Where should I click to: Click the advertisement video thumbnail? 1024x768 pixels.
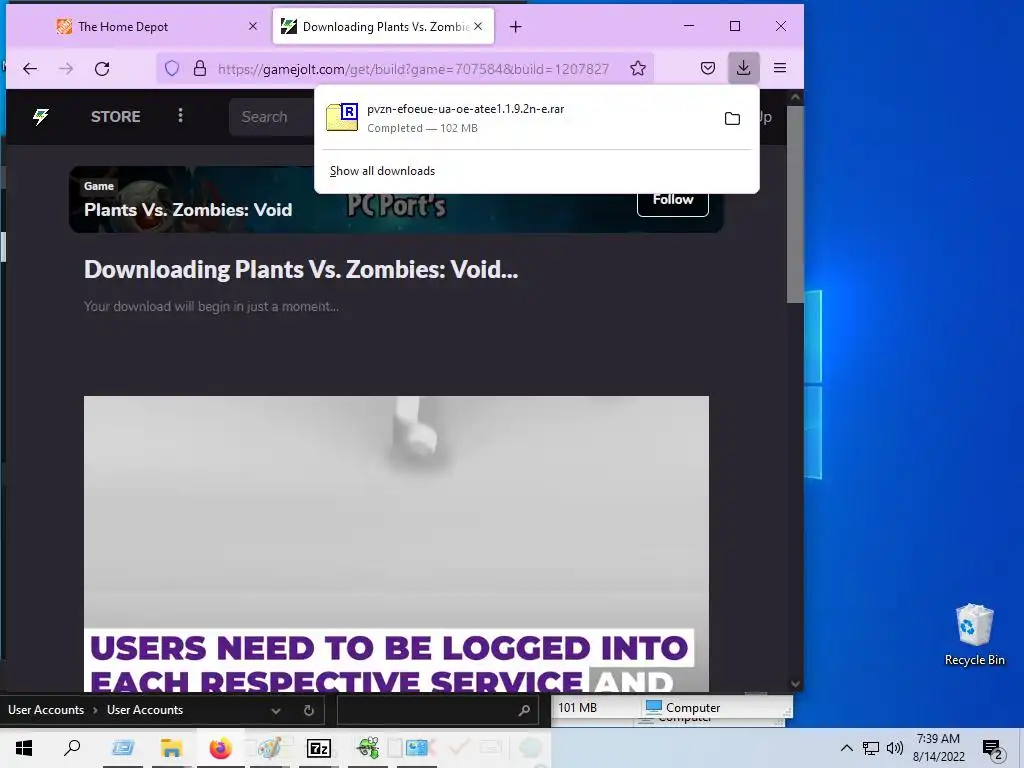point(396,543)
